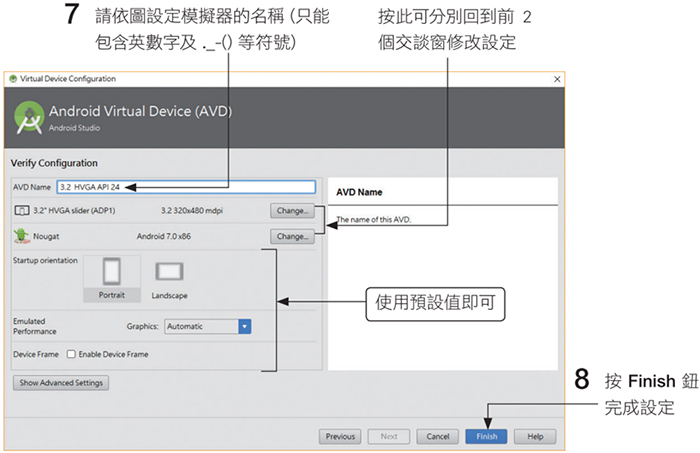Go back with the Previous button
This screenshot has height=453, width=700.
[x=340, y=436]
